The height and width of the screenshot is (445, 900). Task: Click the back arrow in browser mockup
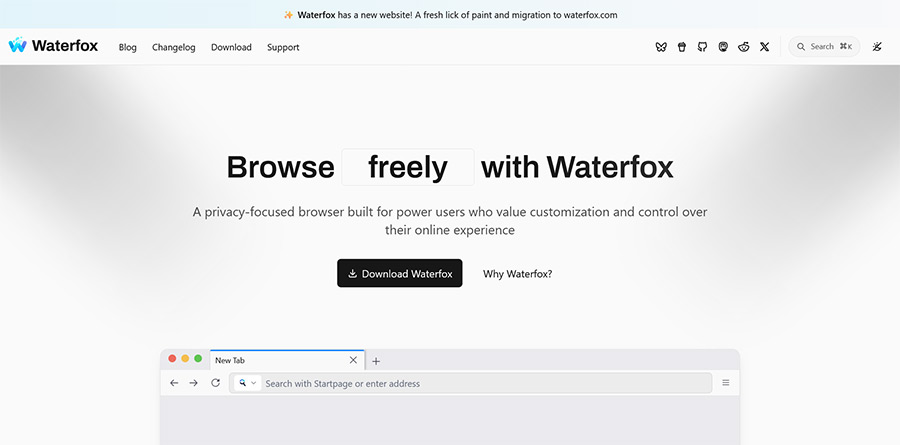pyautogui.click(x=174, y=383)
